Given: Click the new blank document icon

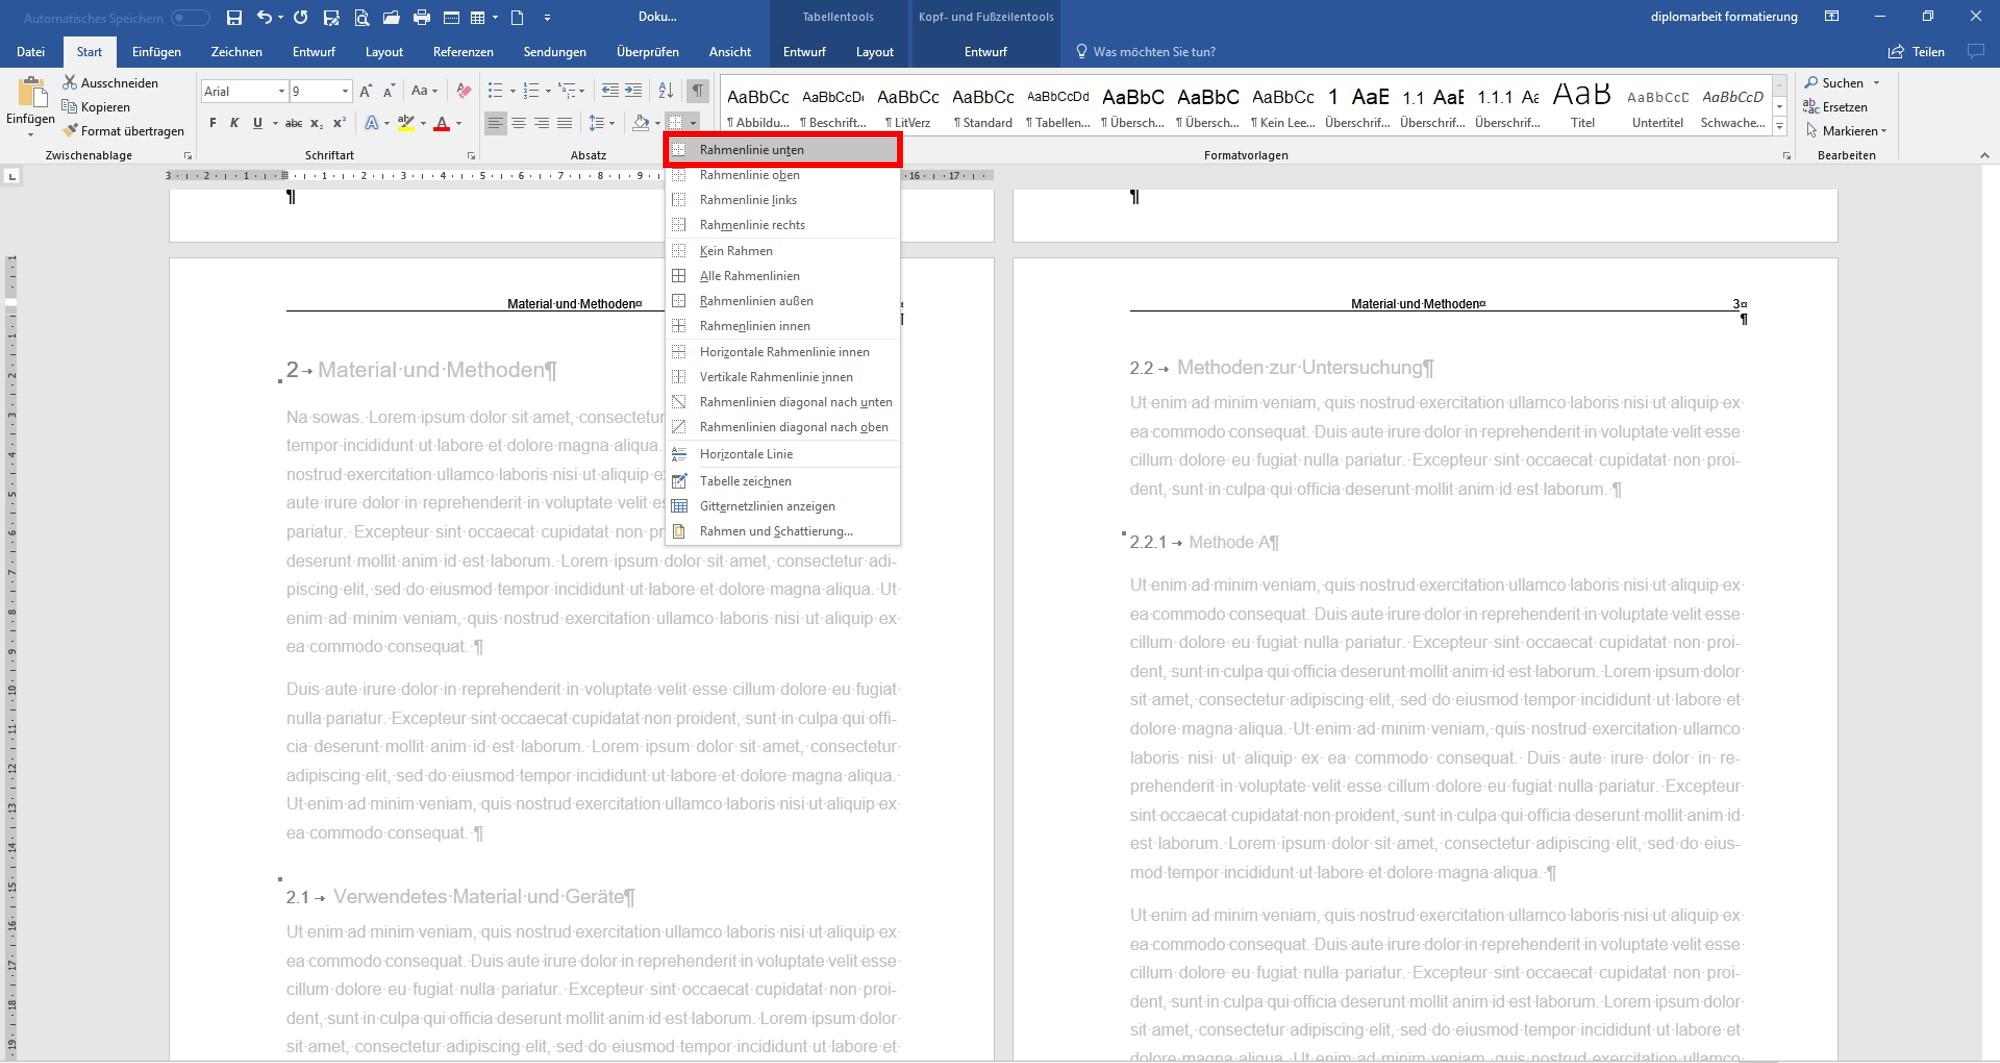Looking at the screenshot, I should [x=517, y=17].
